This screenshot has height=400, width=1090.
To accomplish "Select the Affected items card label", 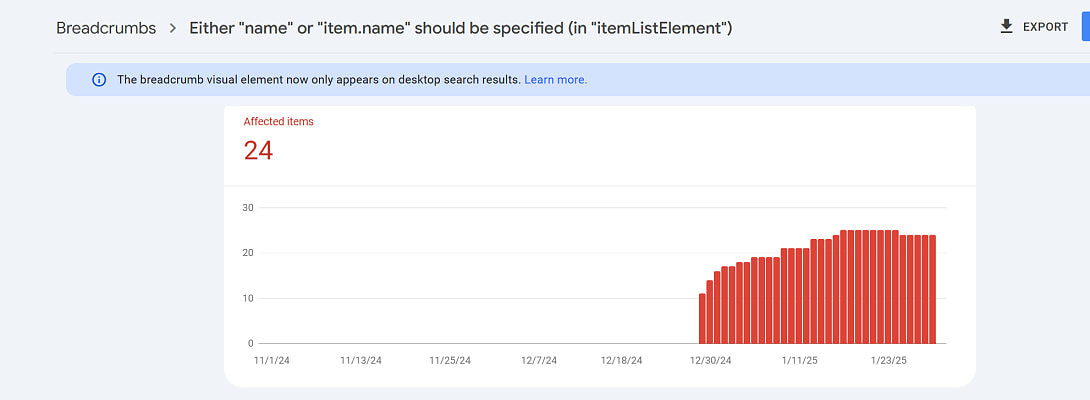I will (278, 122).
